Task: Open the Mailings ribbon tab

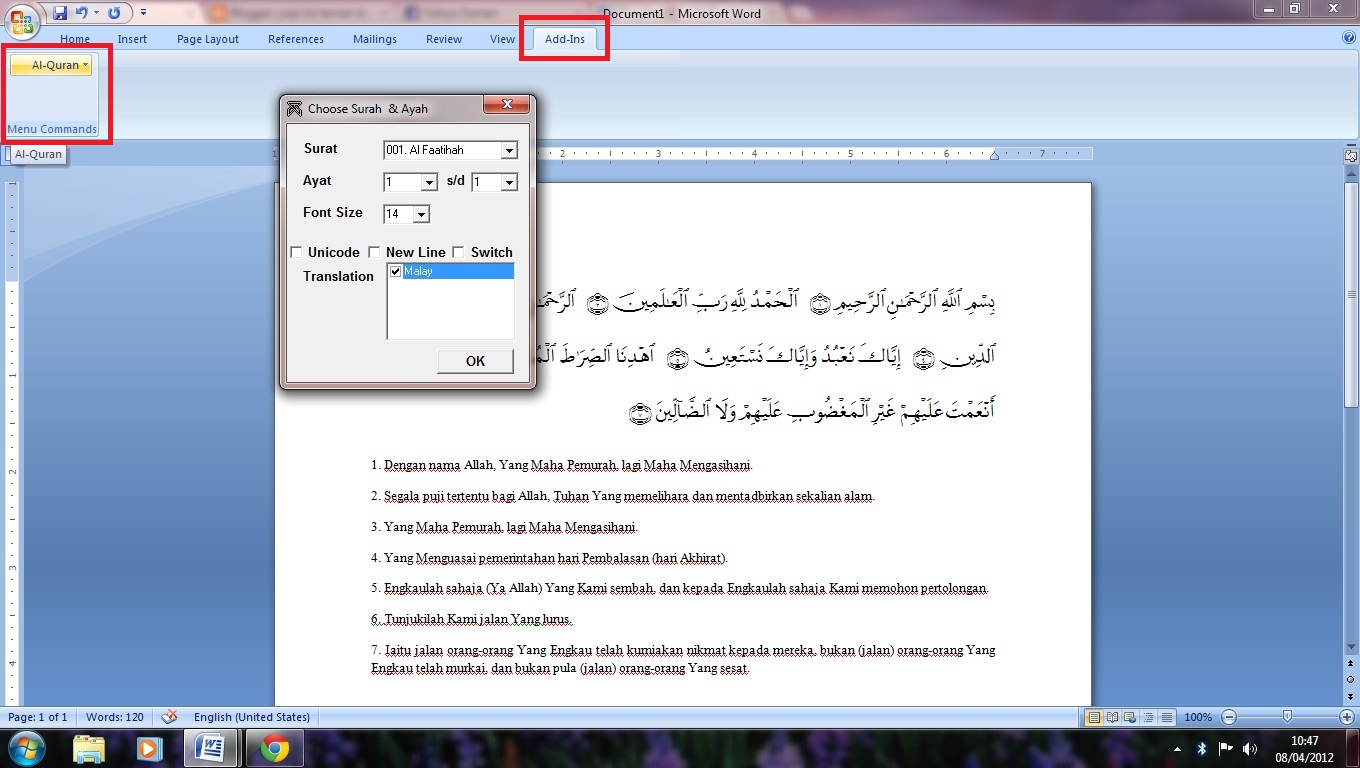Action: [x=375, y=39]
